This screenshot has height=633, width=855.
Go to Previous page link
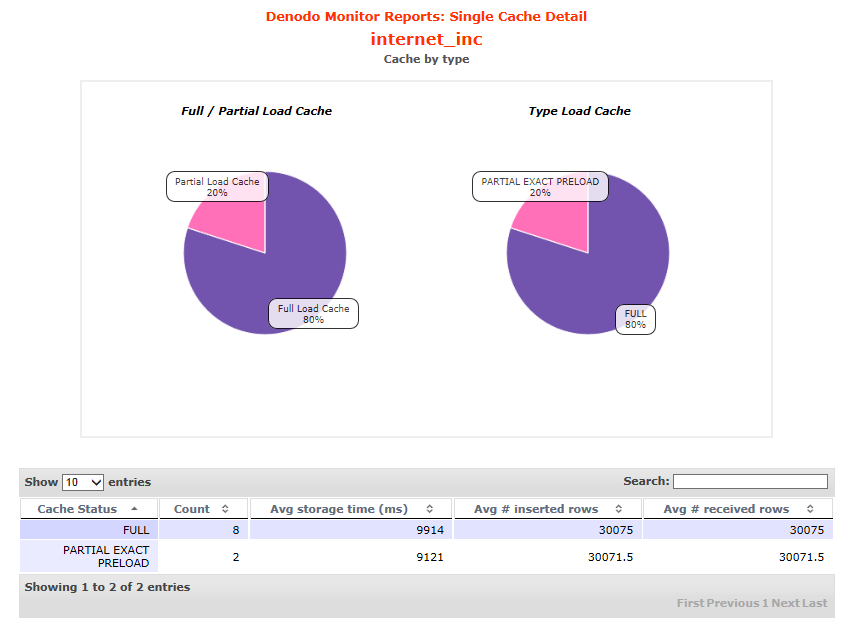(732, 603)
